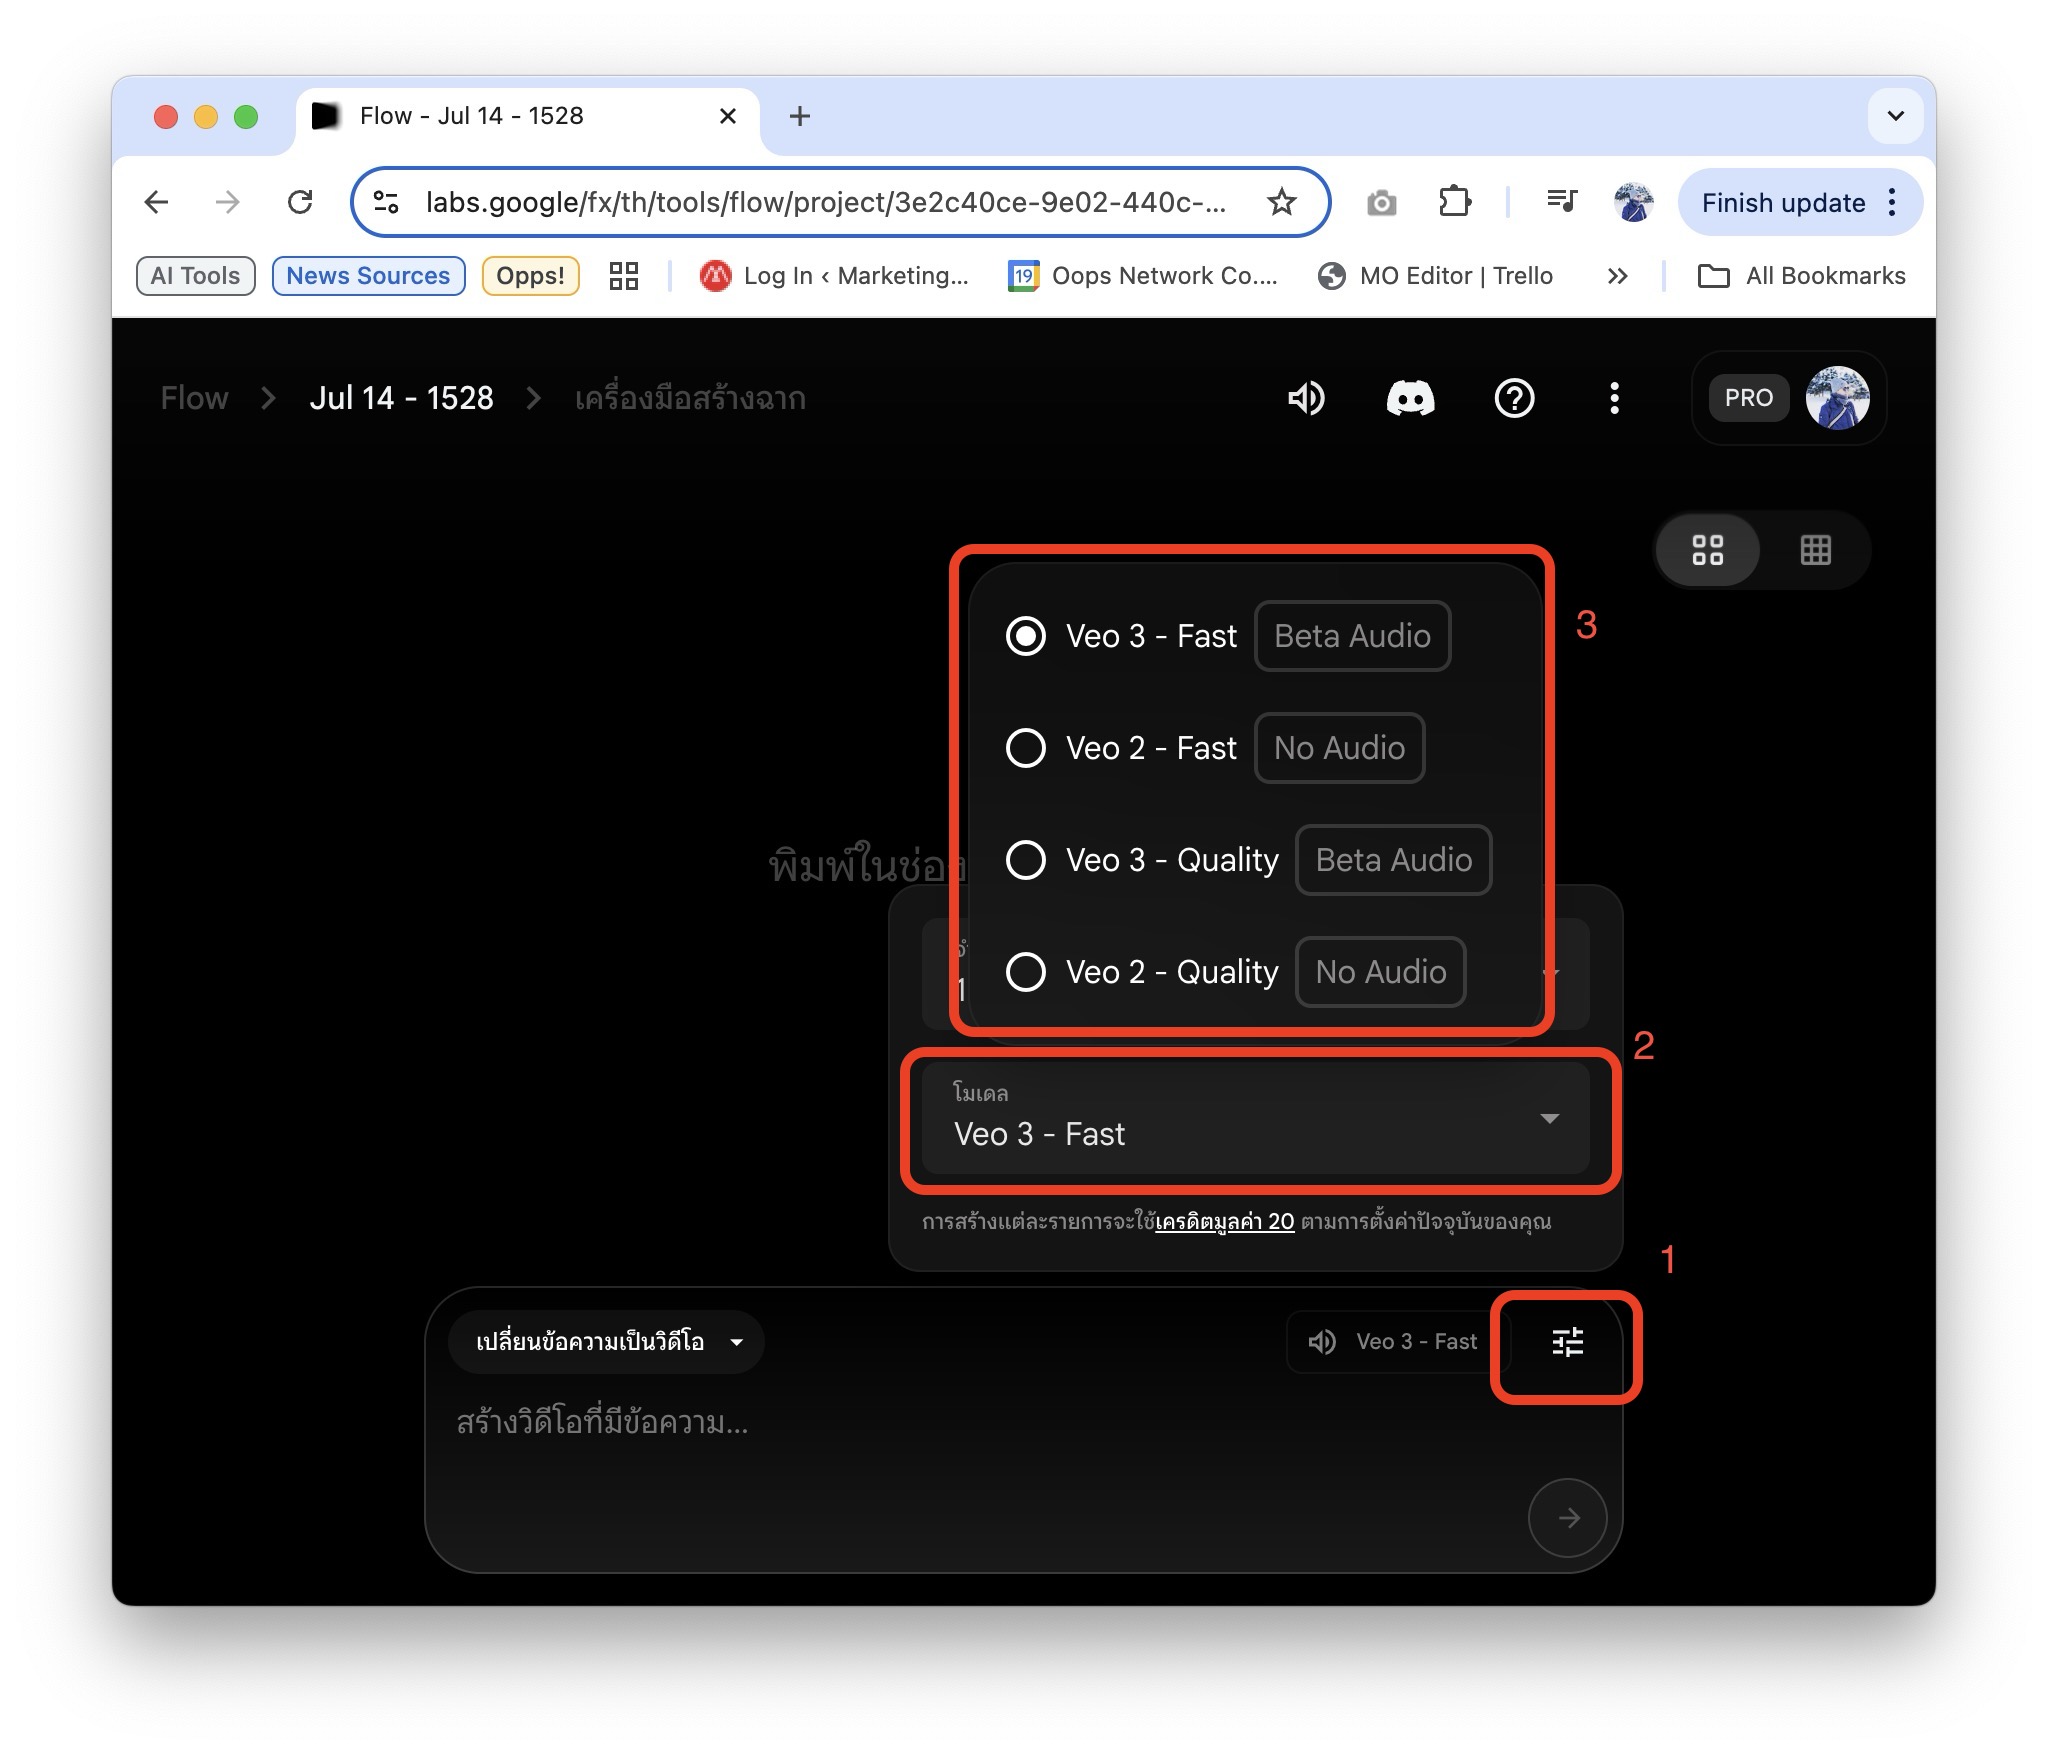This screenshot has height=1754, width=2048.
Task: Open the Log In ‹ Marketing bookmark
Action: coord(835,276)
